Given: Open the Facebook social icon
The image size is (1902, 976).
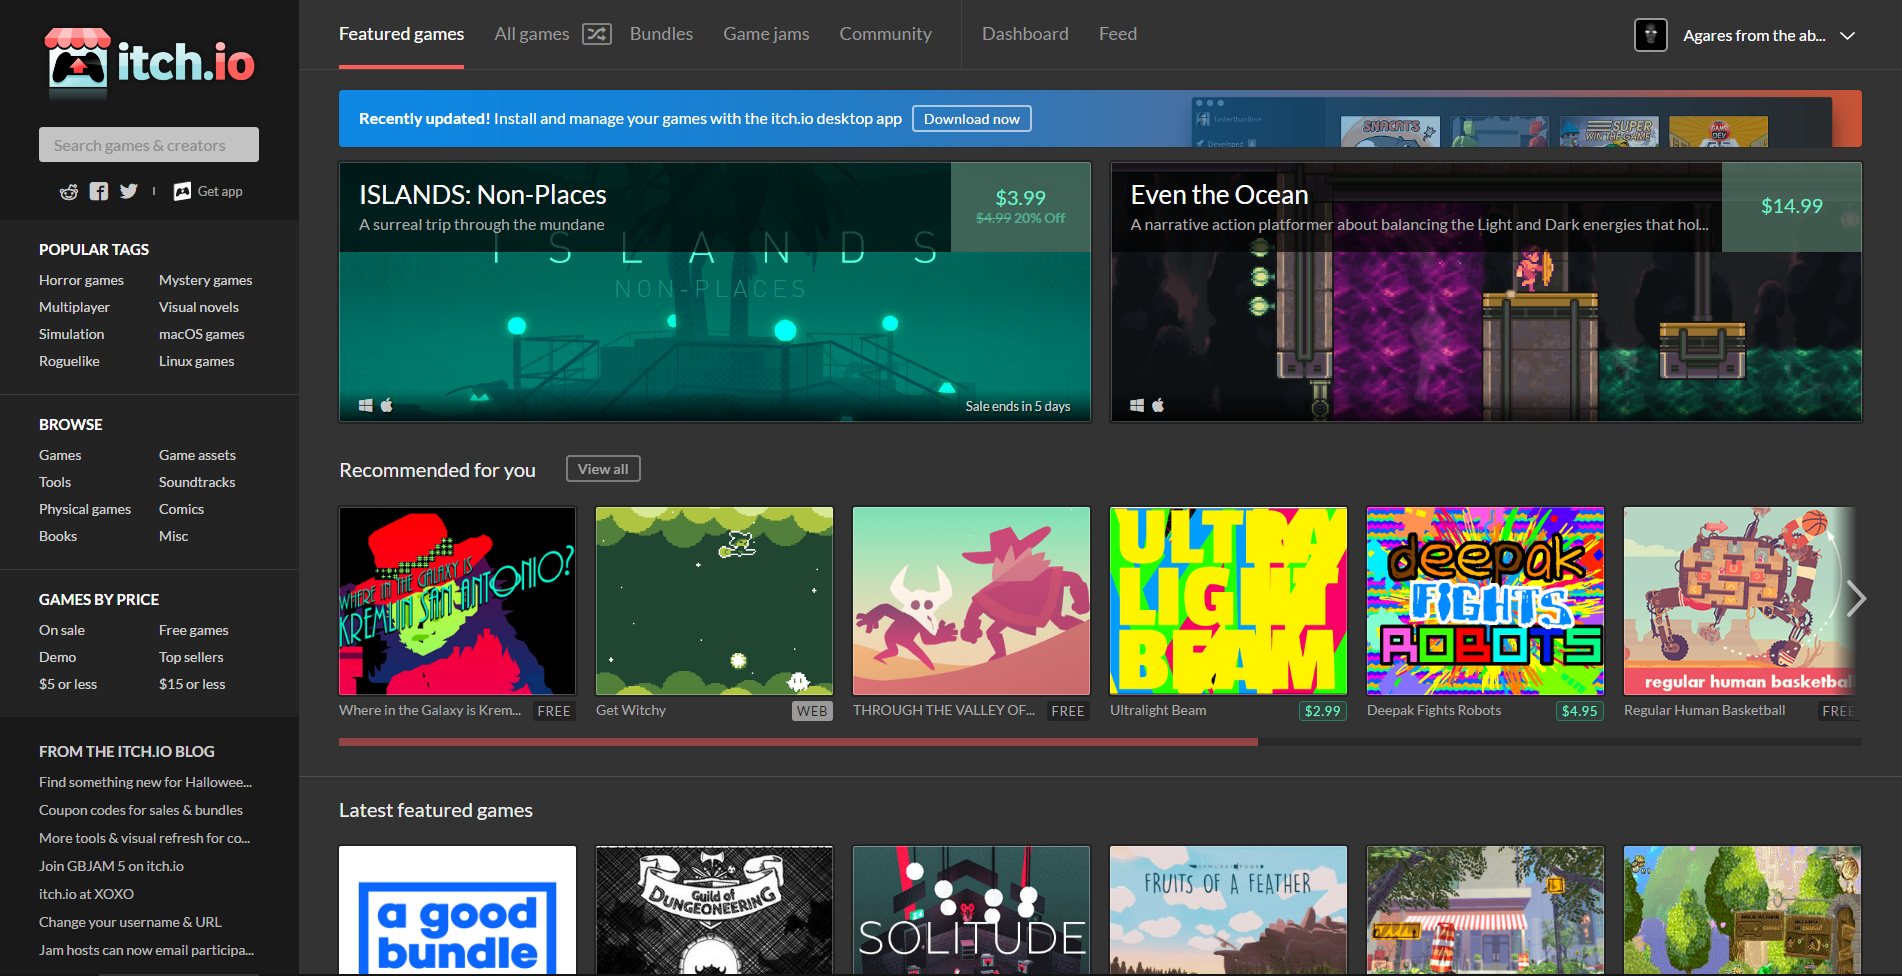Looking at the screenshot, I should 99,191.
